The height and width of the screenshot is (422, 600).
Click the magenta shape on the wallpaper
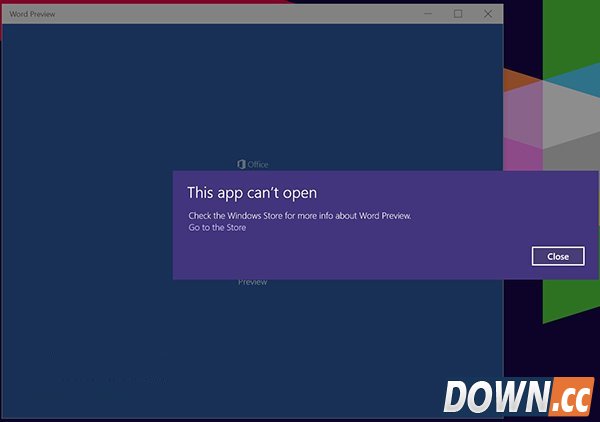point(518,152)
